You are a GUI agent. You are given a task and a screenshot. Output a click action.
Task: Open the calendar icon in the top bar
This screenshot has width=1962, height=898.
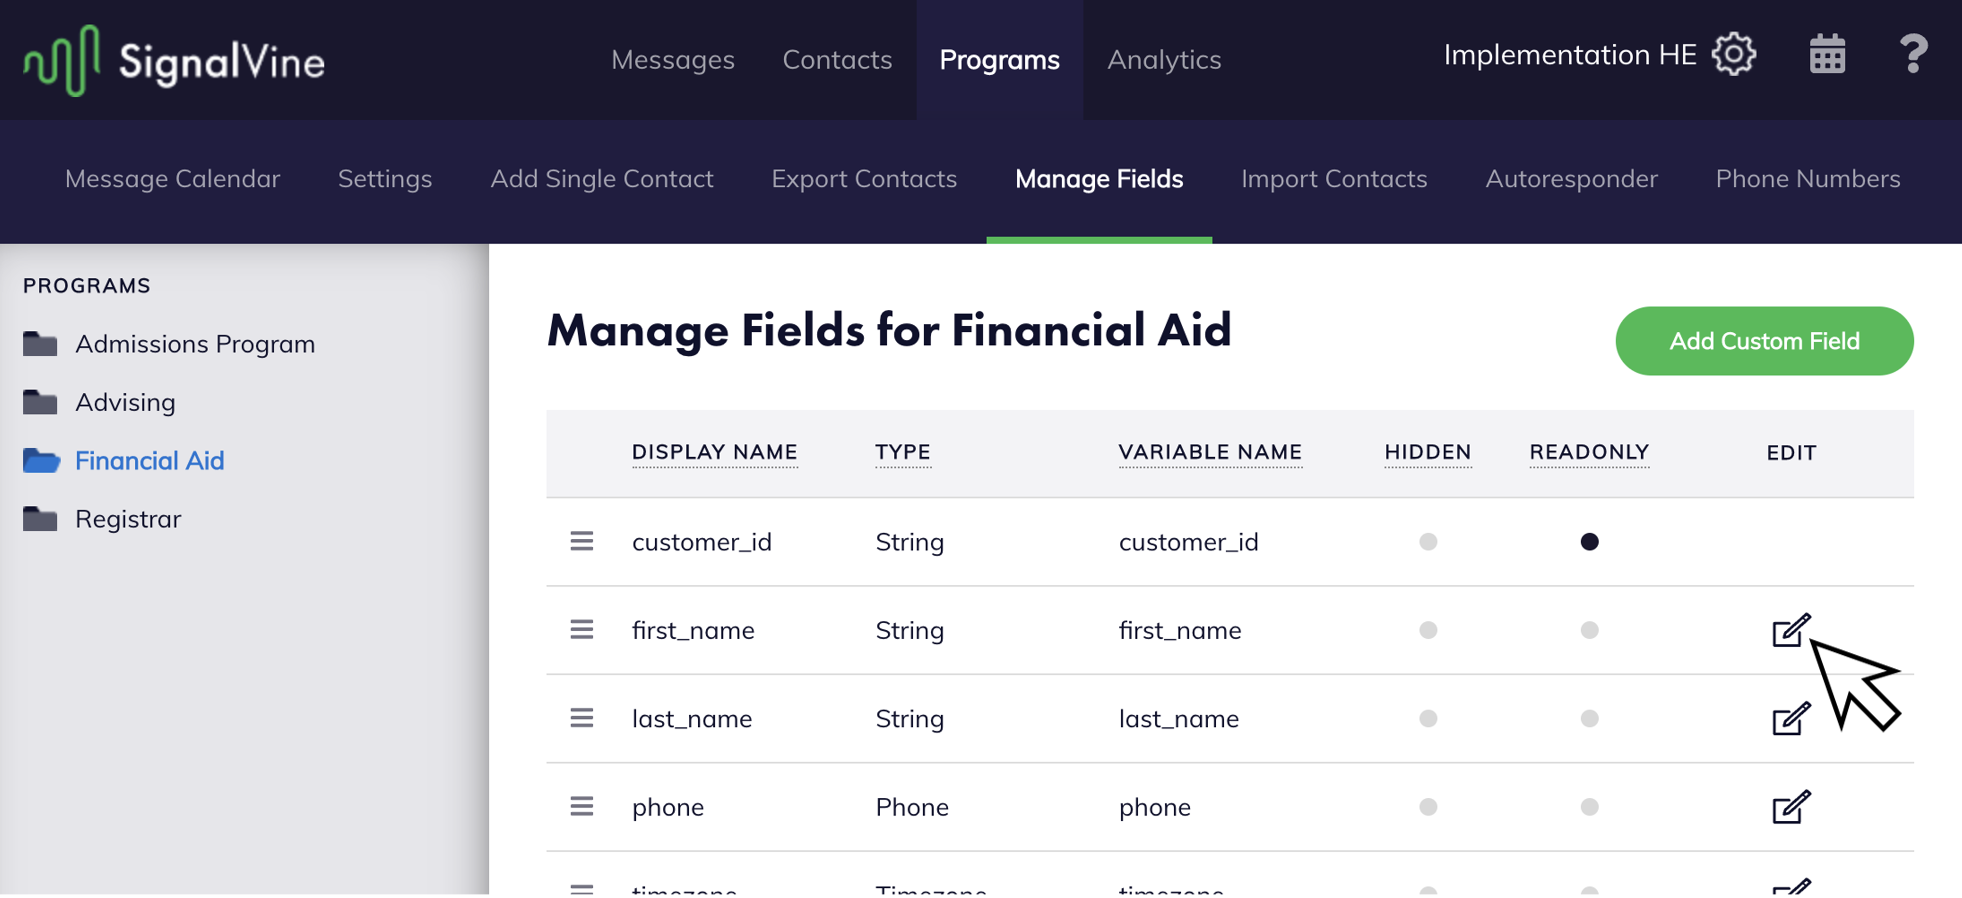1827,55
